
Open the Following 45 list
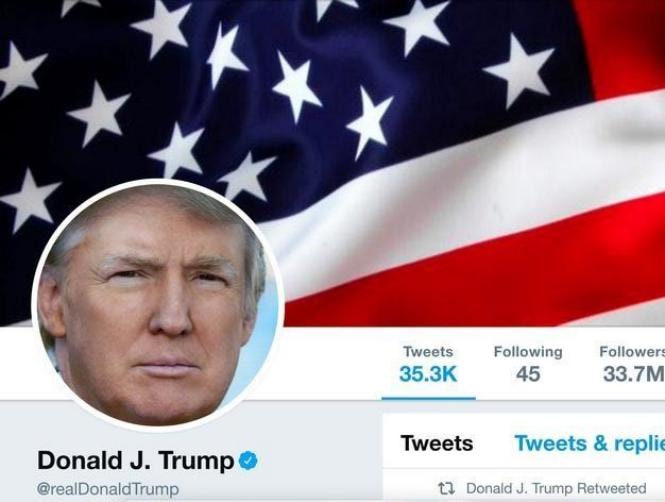click(x=528, y=365)
